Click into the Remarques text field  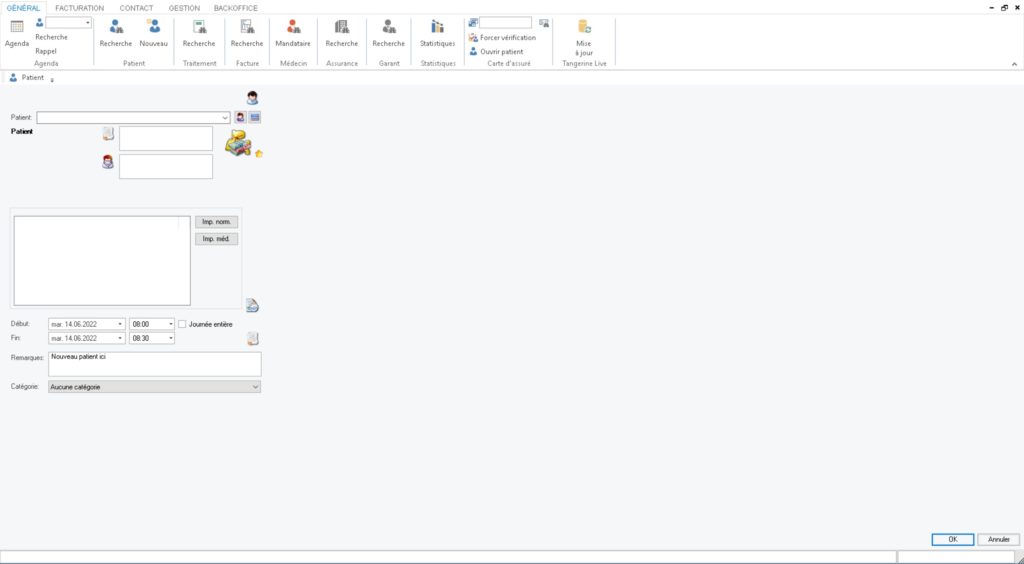point(155,364)
